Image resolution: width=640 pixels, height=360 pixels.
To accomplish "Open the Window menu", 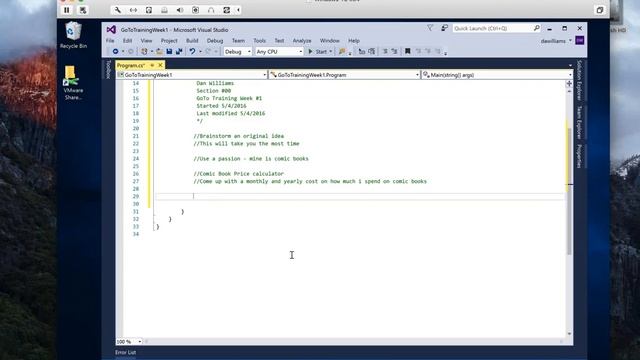I will tap(329, 41).
